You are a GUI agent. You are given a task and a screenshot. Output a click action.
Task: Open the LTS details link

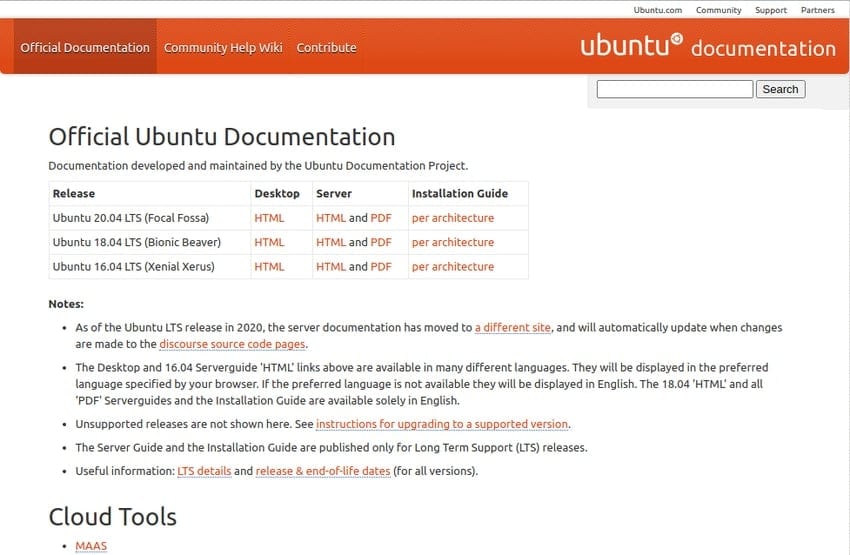tap(204, 471)
